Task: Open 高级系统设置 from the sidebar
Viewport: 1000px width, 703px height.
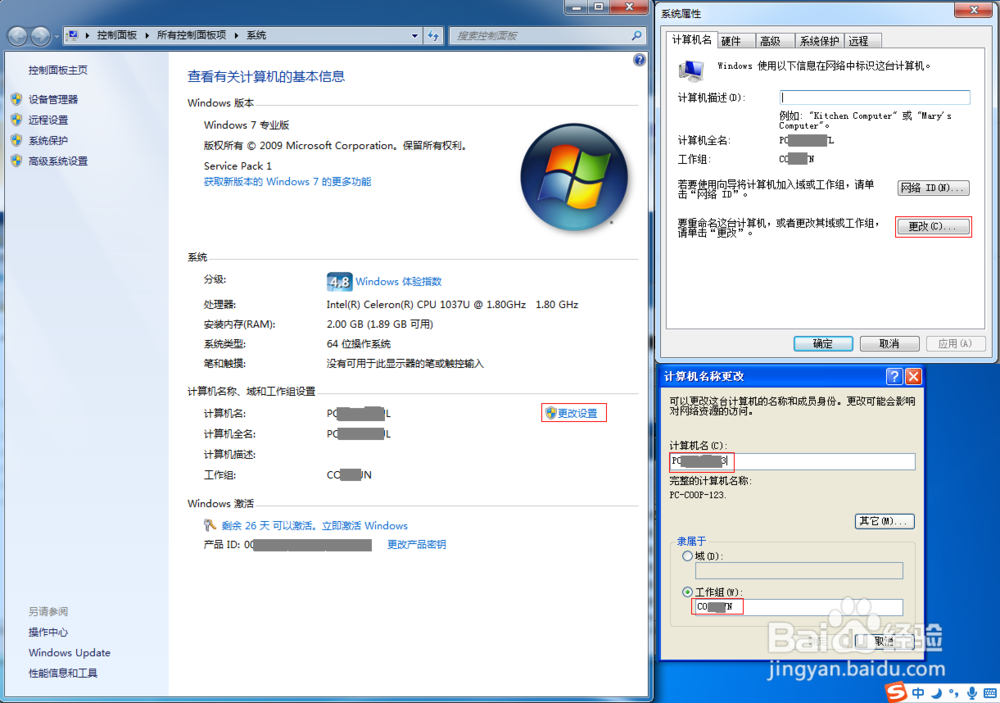Action: pyautogui.click(x=58, y=161)
